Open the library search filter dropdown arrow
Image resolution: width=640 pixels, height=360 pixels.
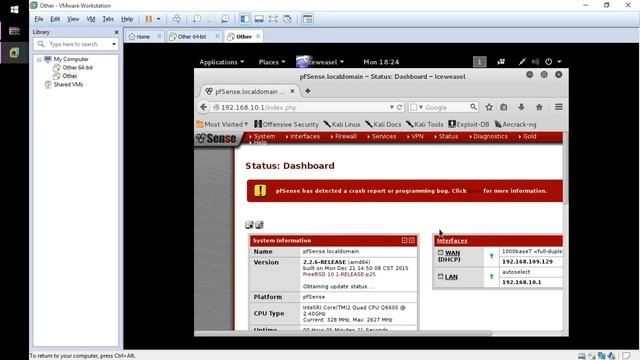[x=114, y=44]
